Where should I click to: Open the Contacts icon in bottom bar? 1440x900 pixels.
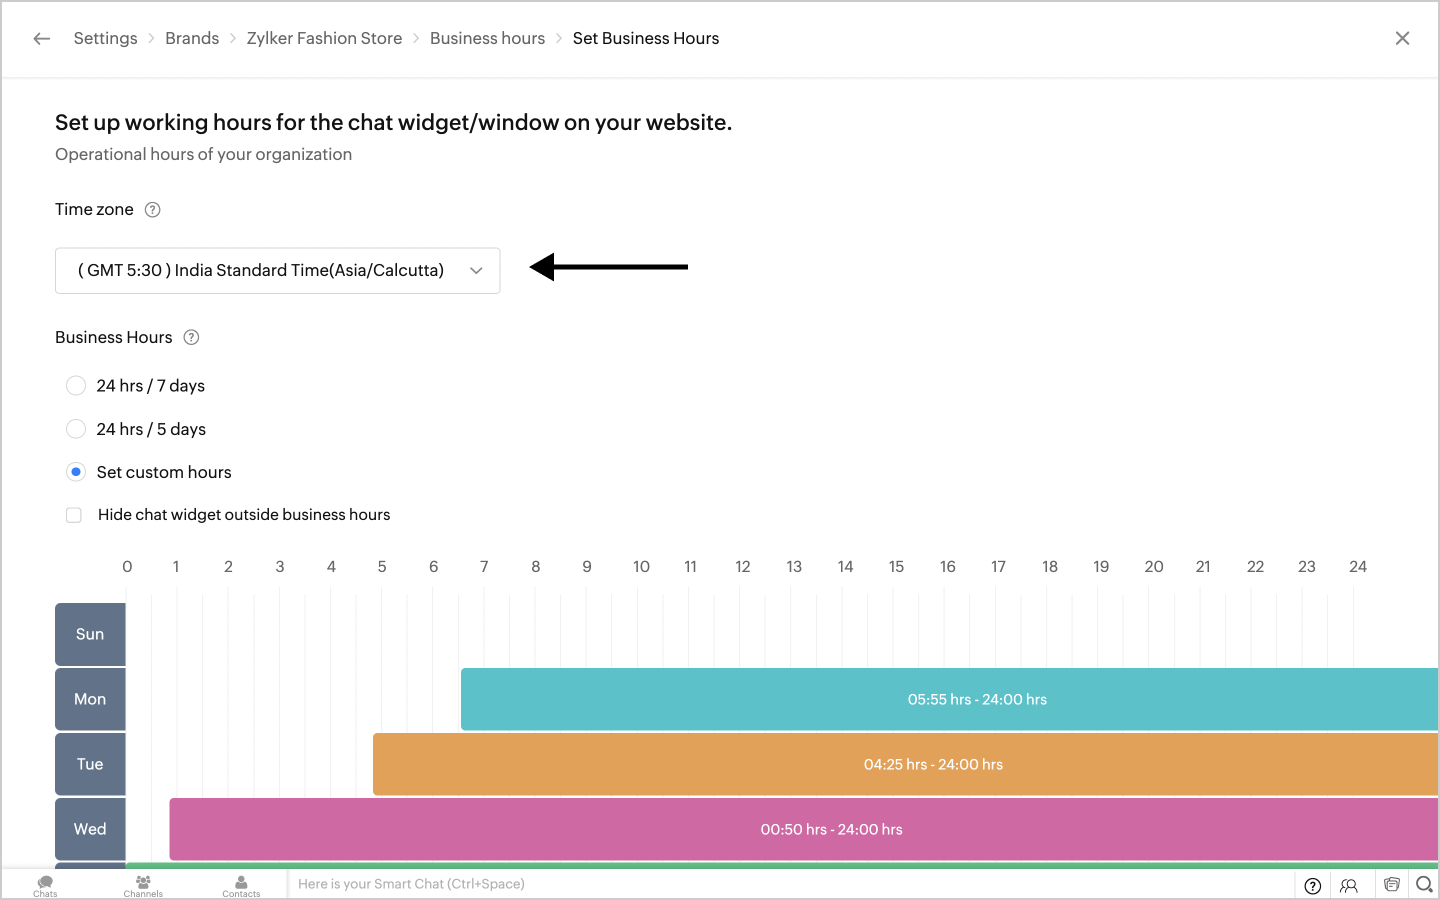[241, 884]
